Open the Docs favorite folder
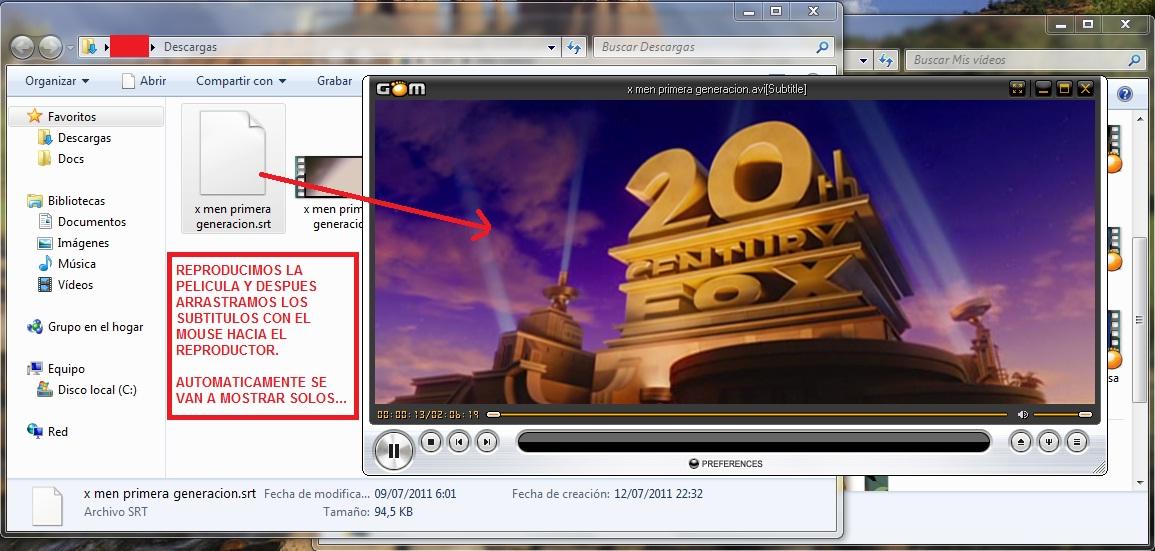The width and height of the screenshot is (1155, 551). click(x=71, y=158)
